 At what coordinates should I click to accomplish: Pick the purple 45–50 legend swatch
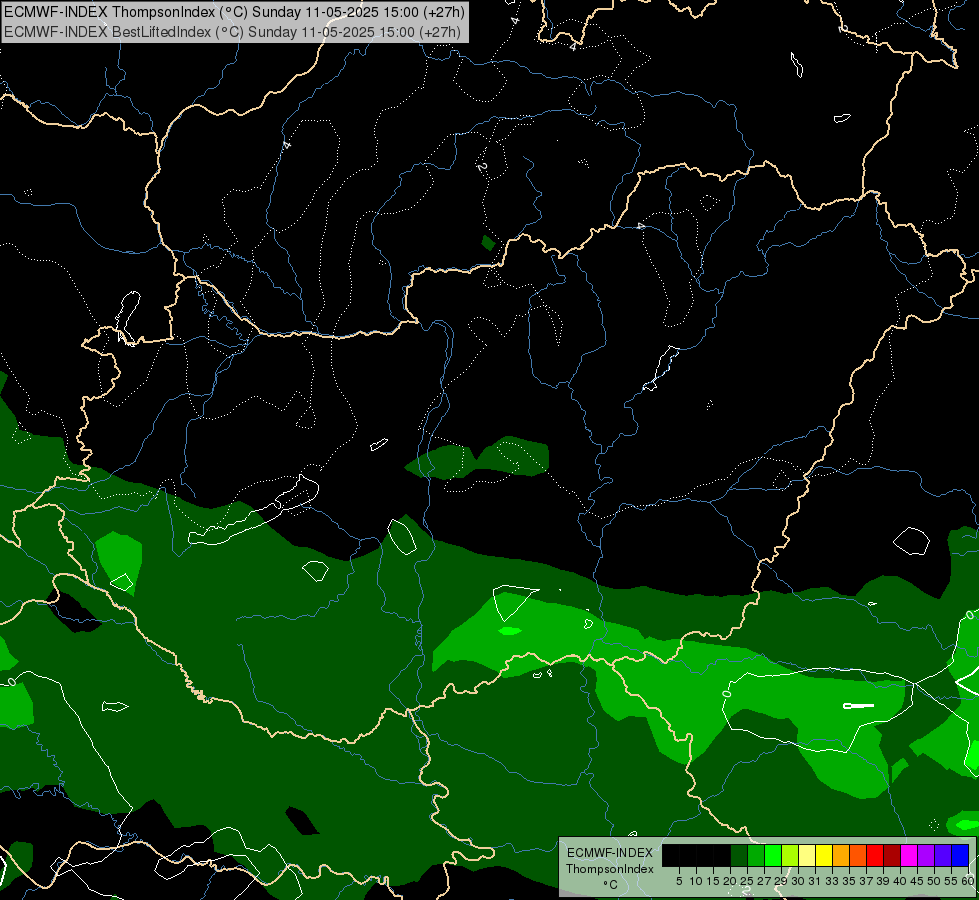pyautogui.click(x=926, y=855)
